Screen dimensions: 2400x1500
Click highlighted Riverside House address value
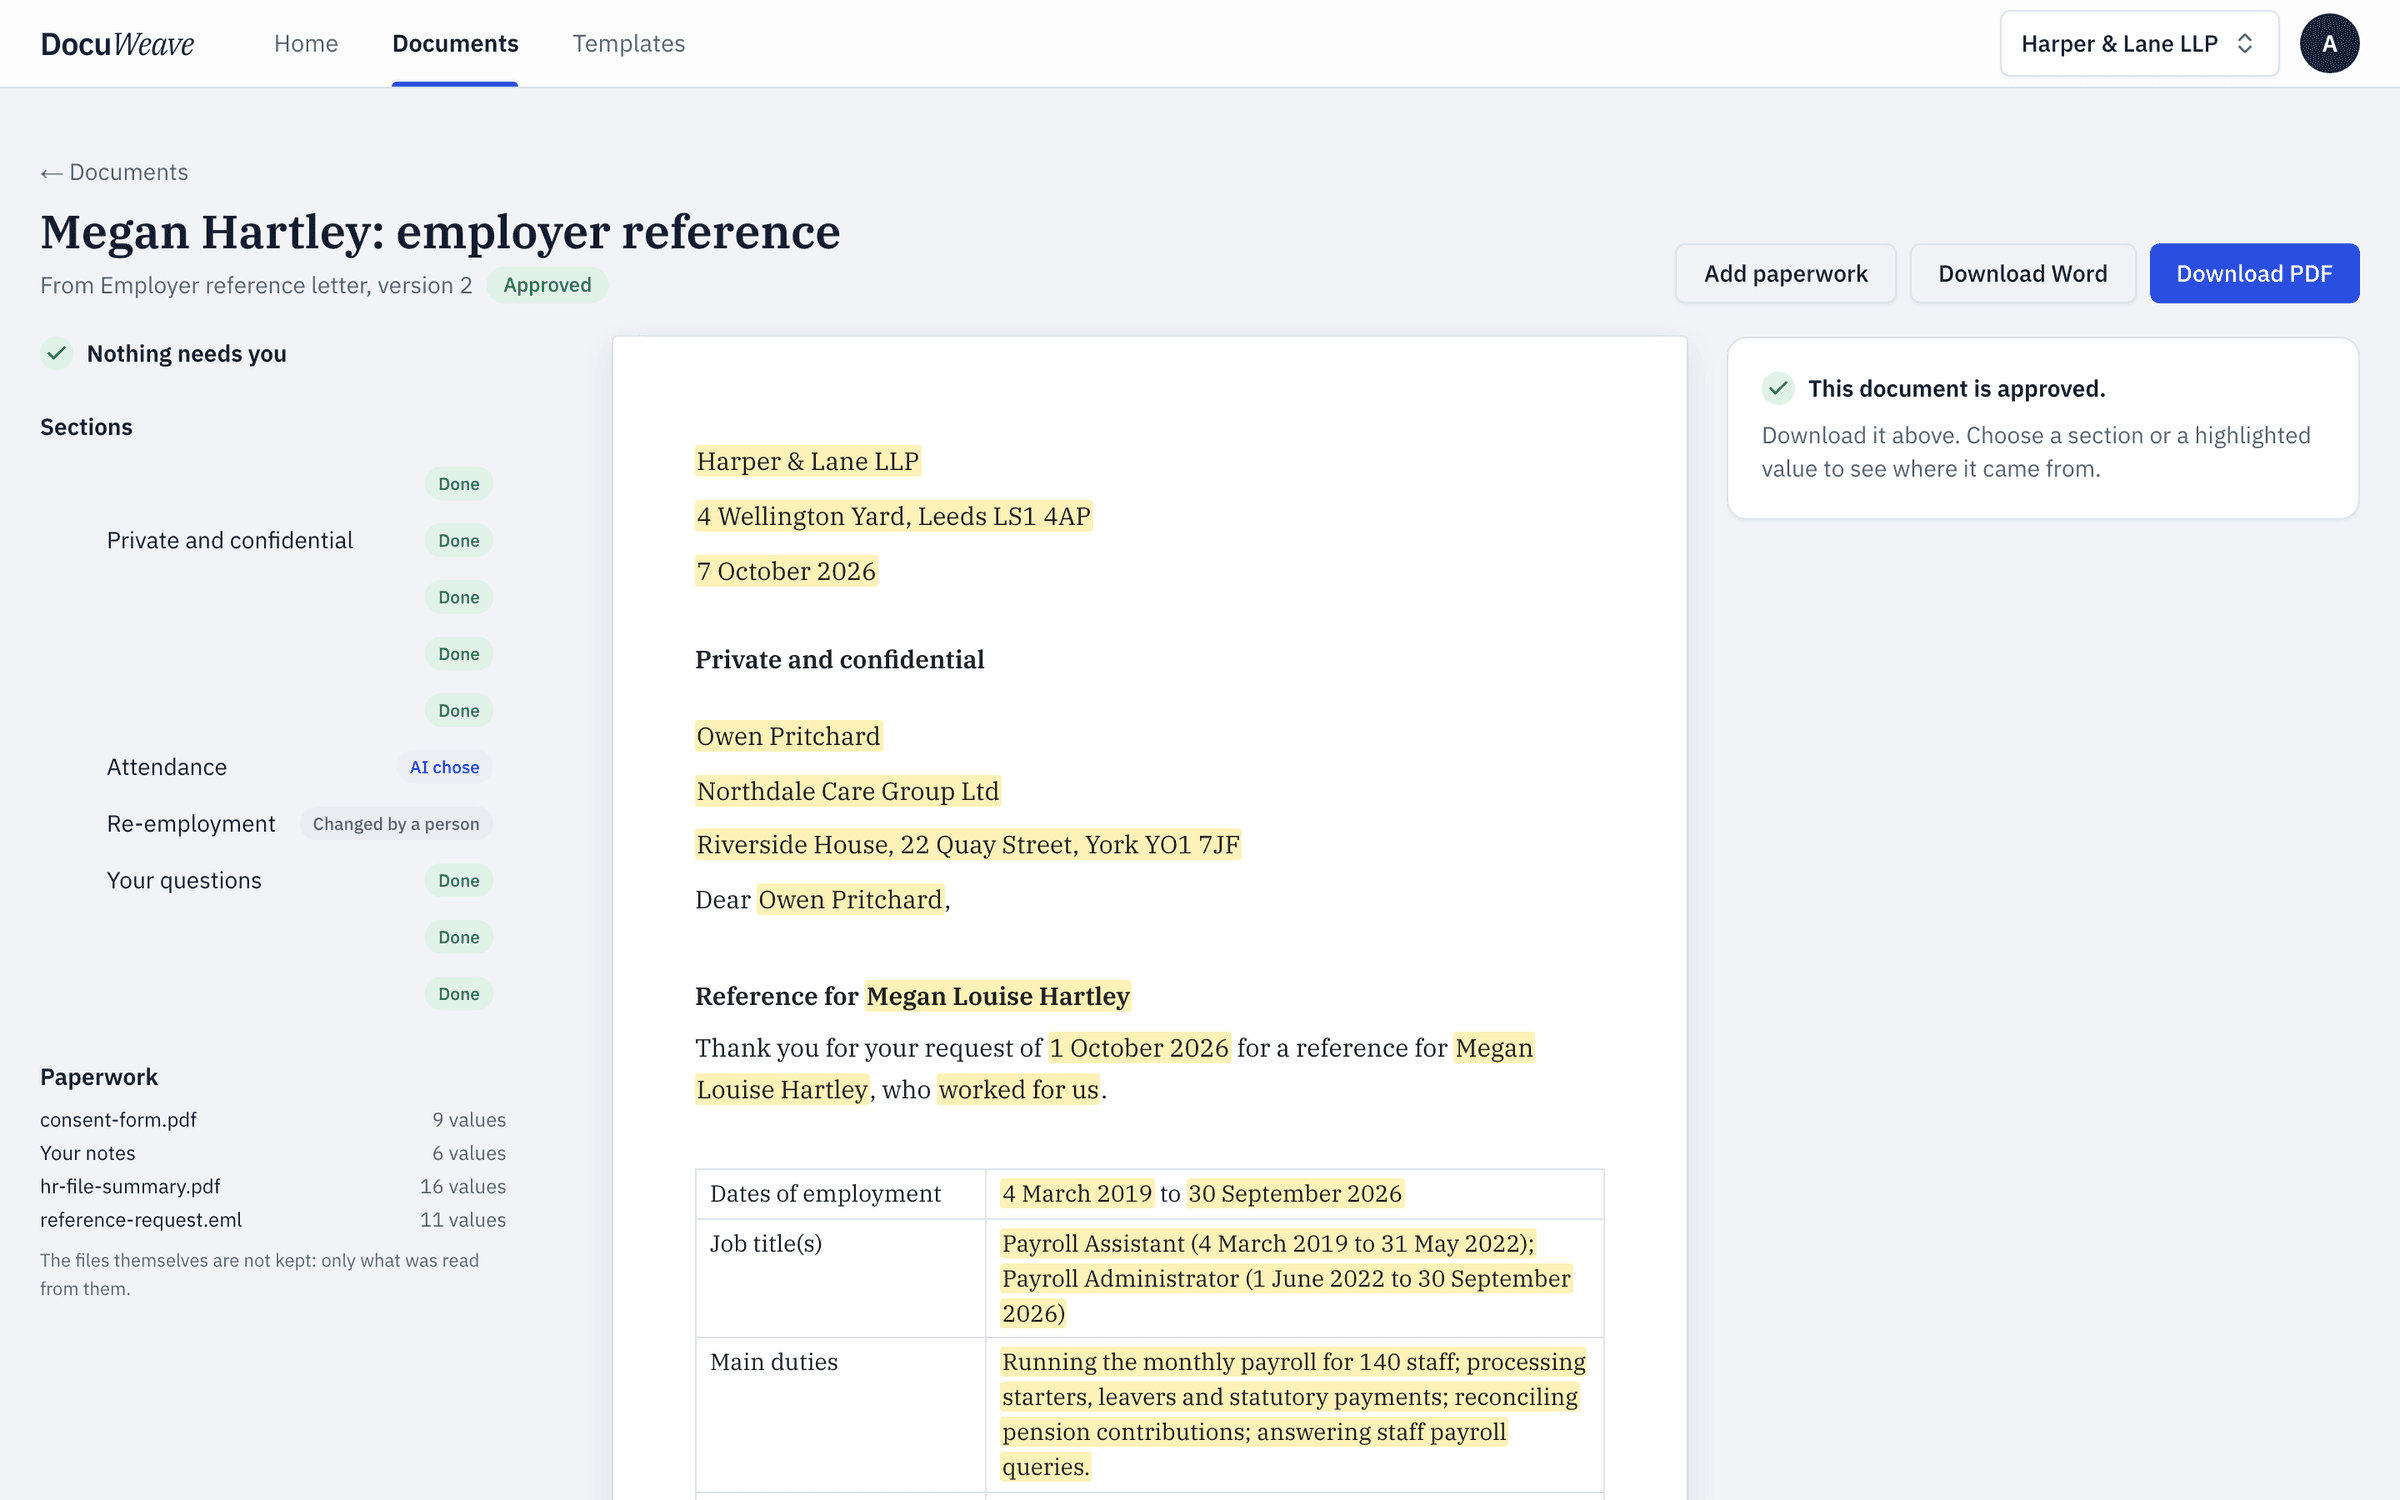point(968,845)
